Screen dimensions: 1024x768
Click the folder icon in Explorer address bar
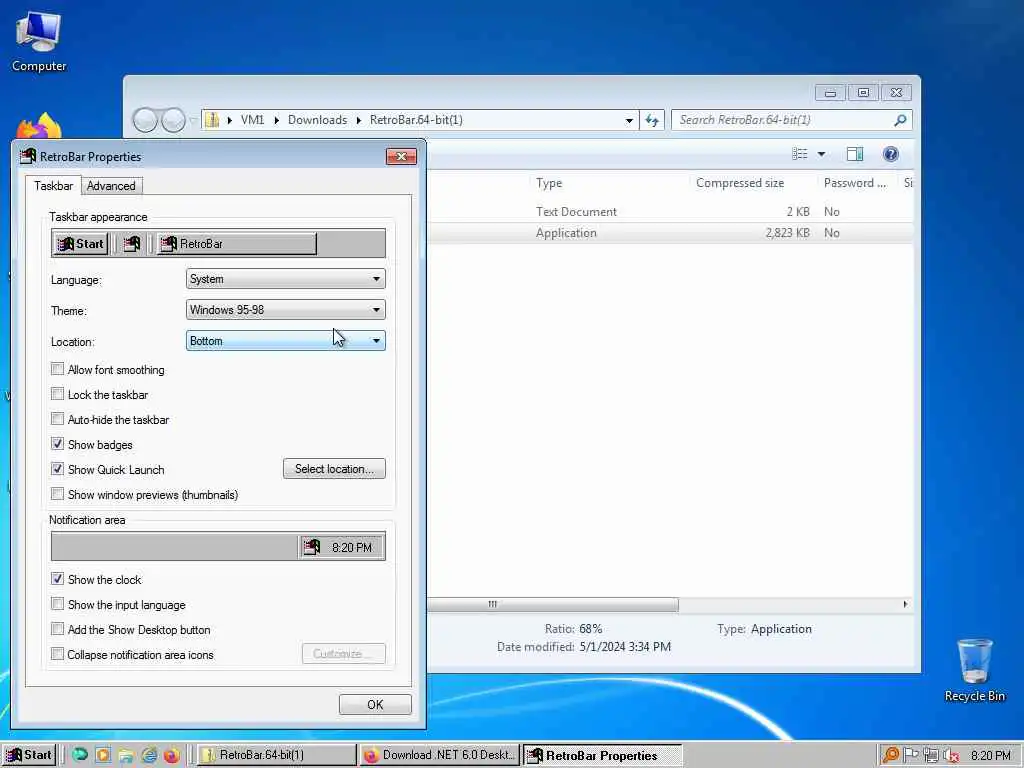click(212, 120)
